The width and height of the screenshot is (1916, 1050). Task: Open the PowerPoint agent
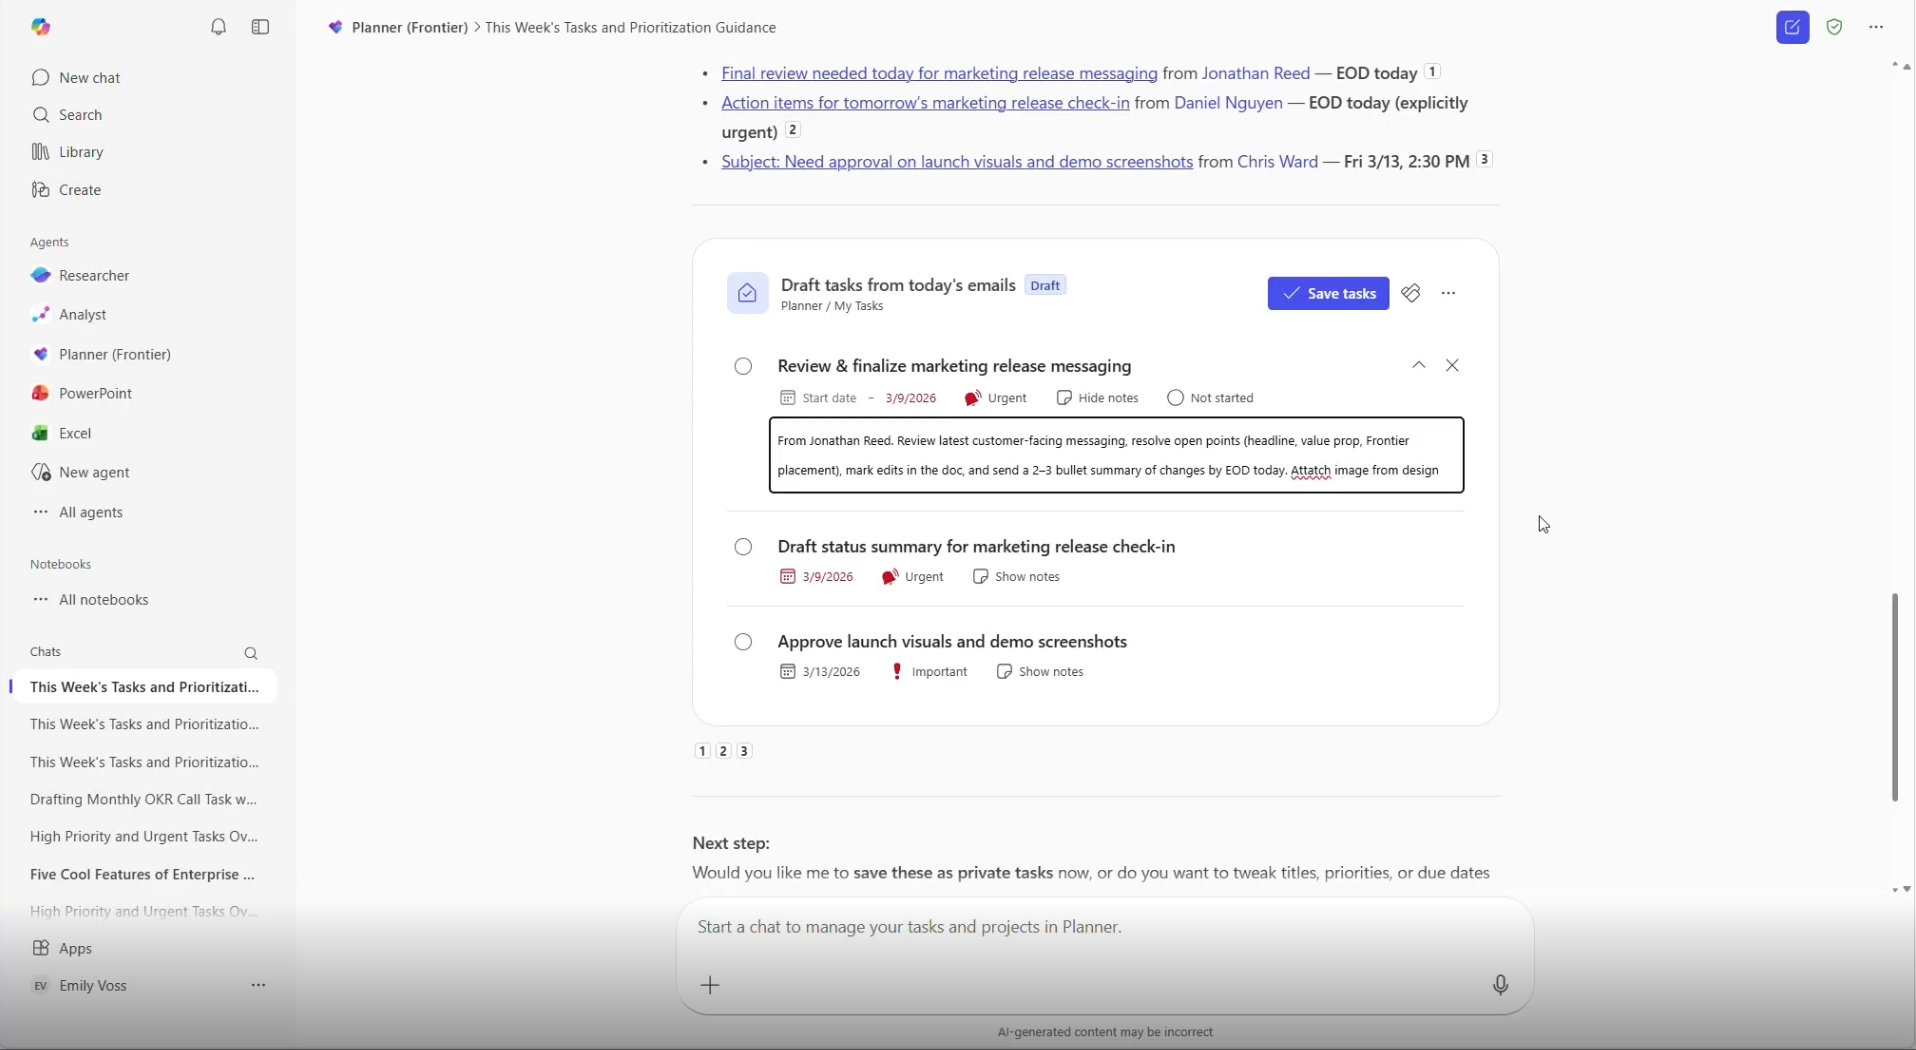pos(82,394)
